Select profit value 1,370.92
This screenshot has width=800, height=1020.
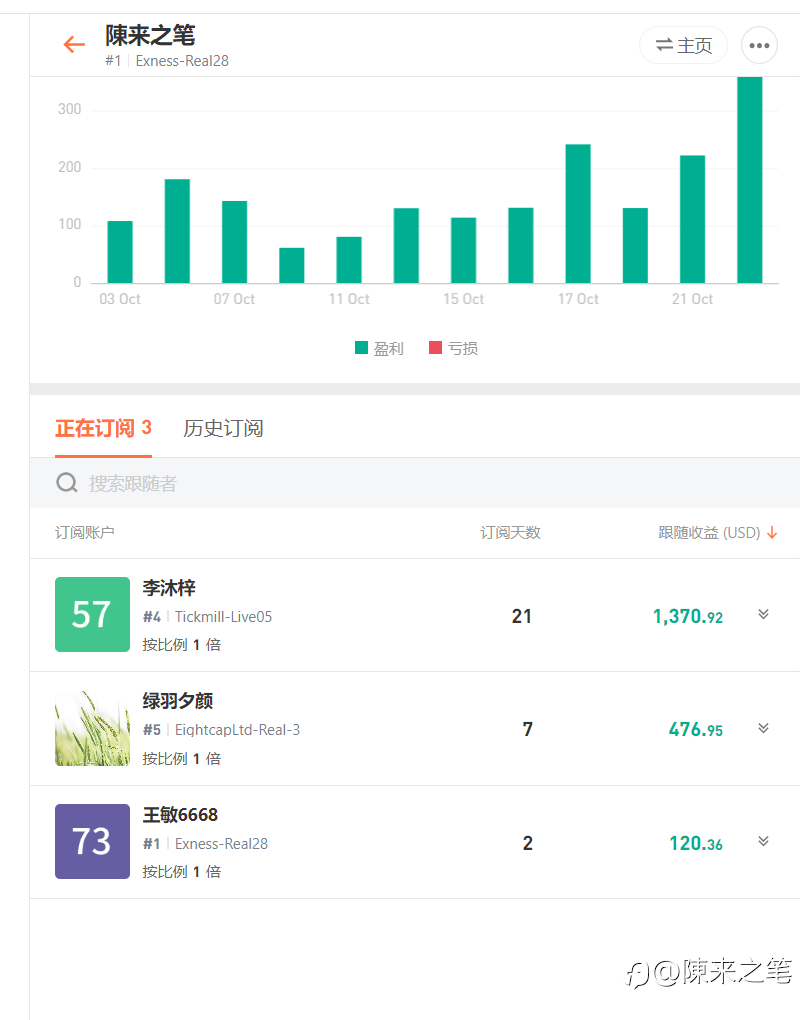pos(687,616)
